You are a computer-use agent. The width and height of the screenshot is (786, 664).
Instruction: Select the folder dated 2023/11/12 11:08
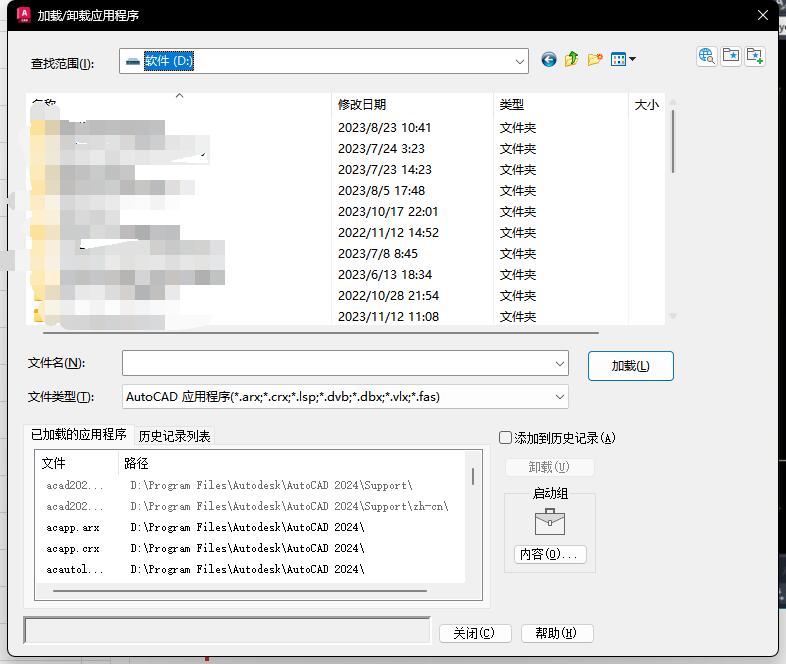pyautogui.click(x=345, y=317)
